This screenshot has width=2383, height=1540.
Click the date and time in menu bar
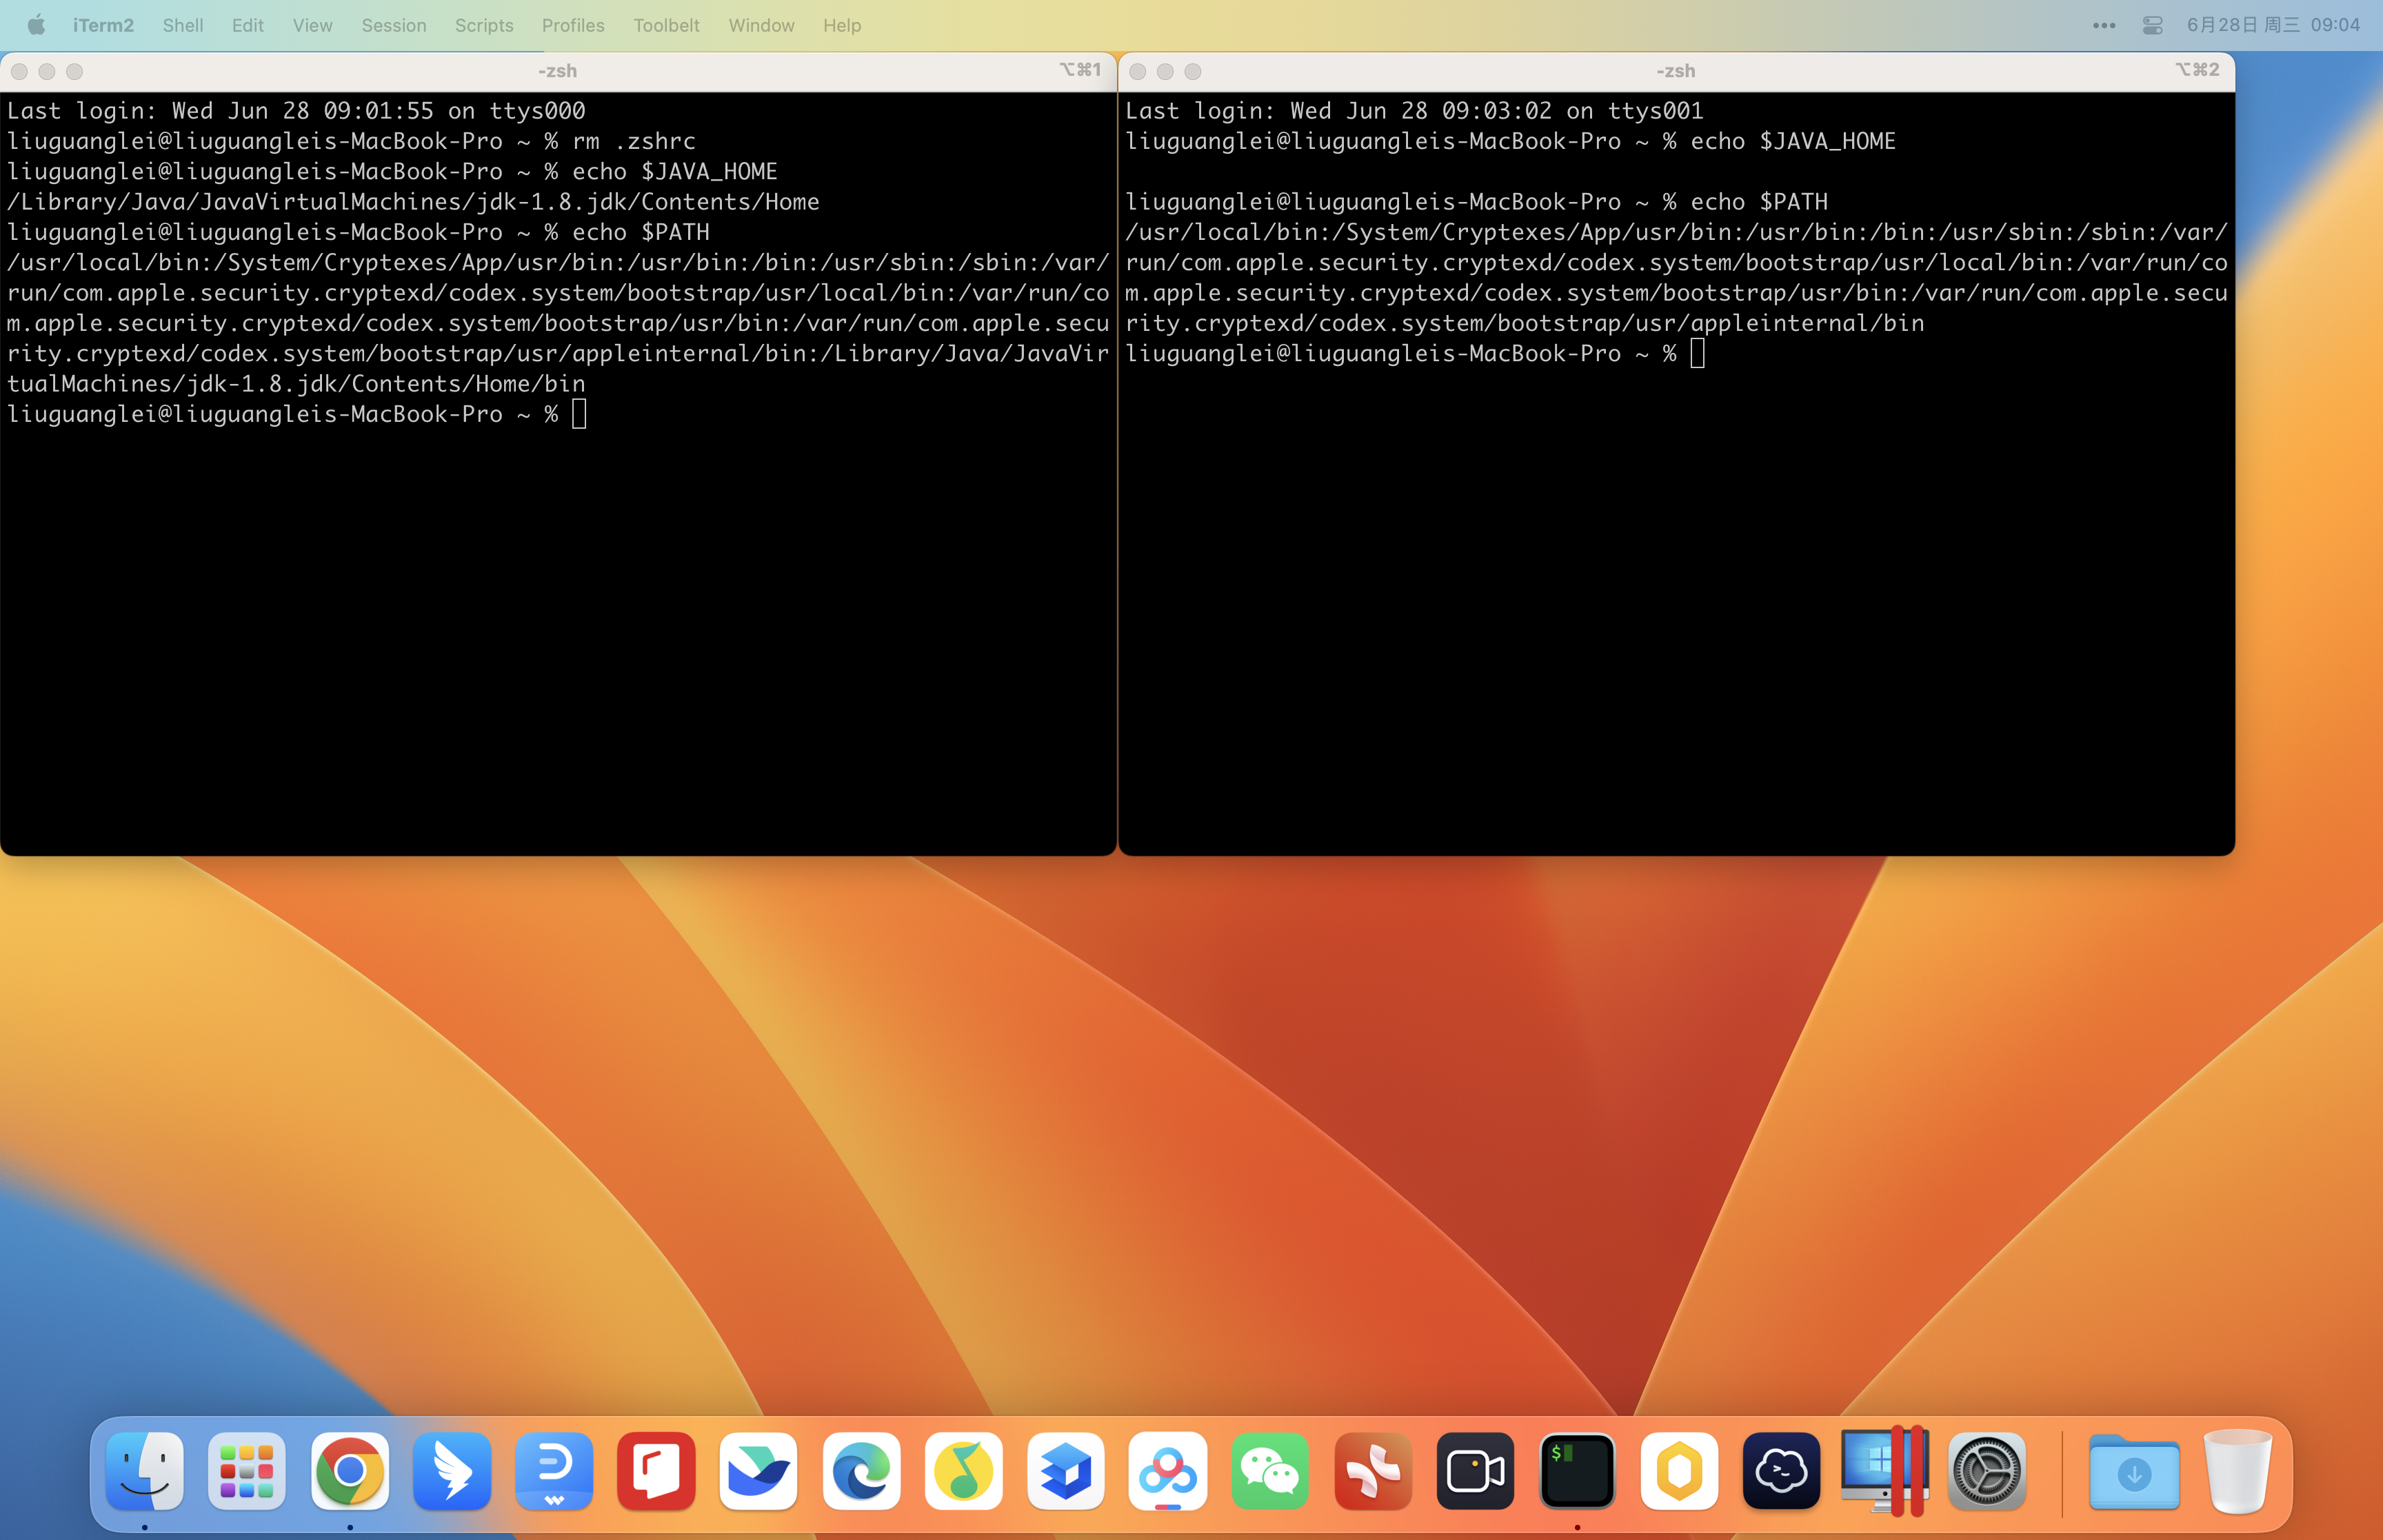(2273, 25)
